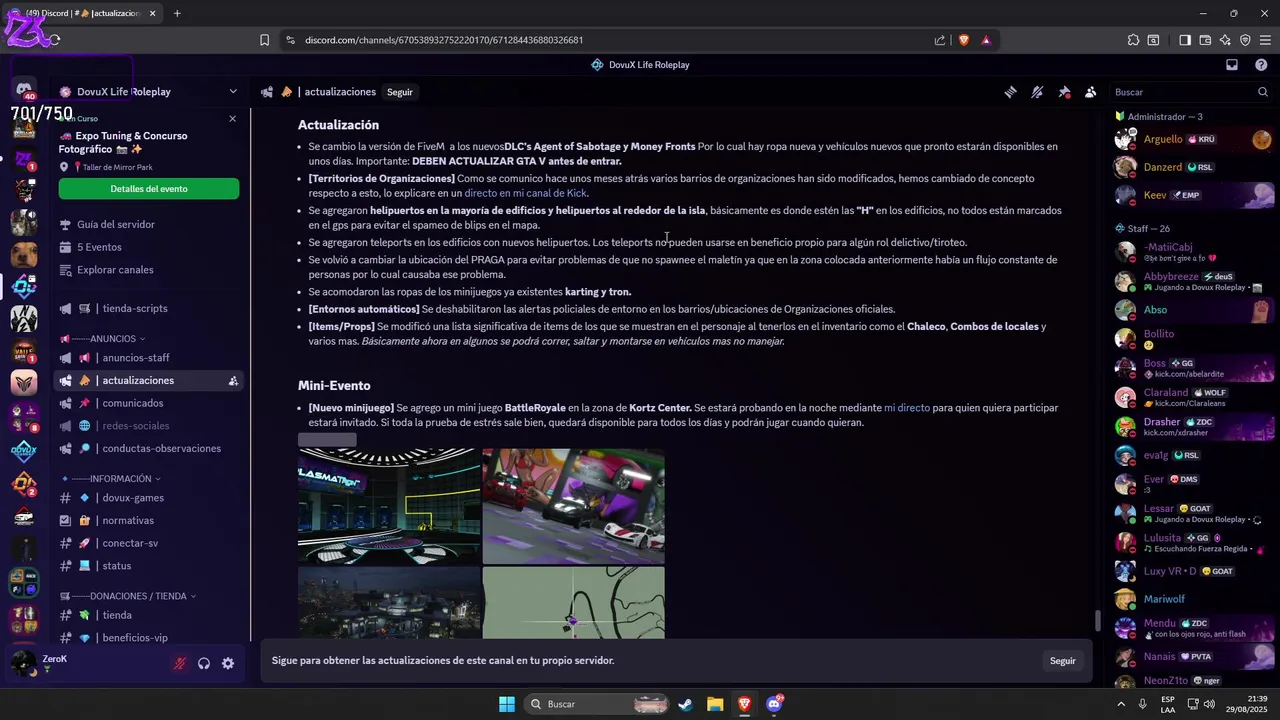Open member Danzerd profile
This screenshot has height=720, width=1280.
(1192, 167)
